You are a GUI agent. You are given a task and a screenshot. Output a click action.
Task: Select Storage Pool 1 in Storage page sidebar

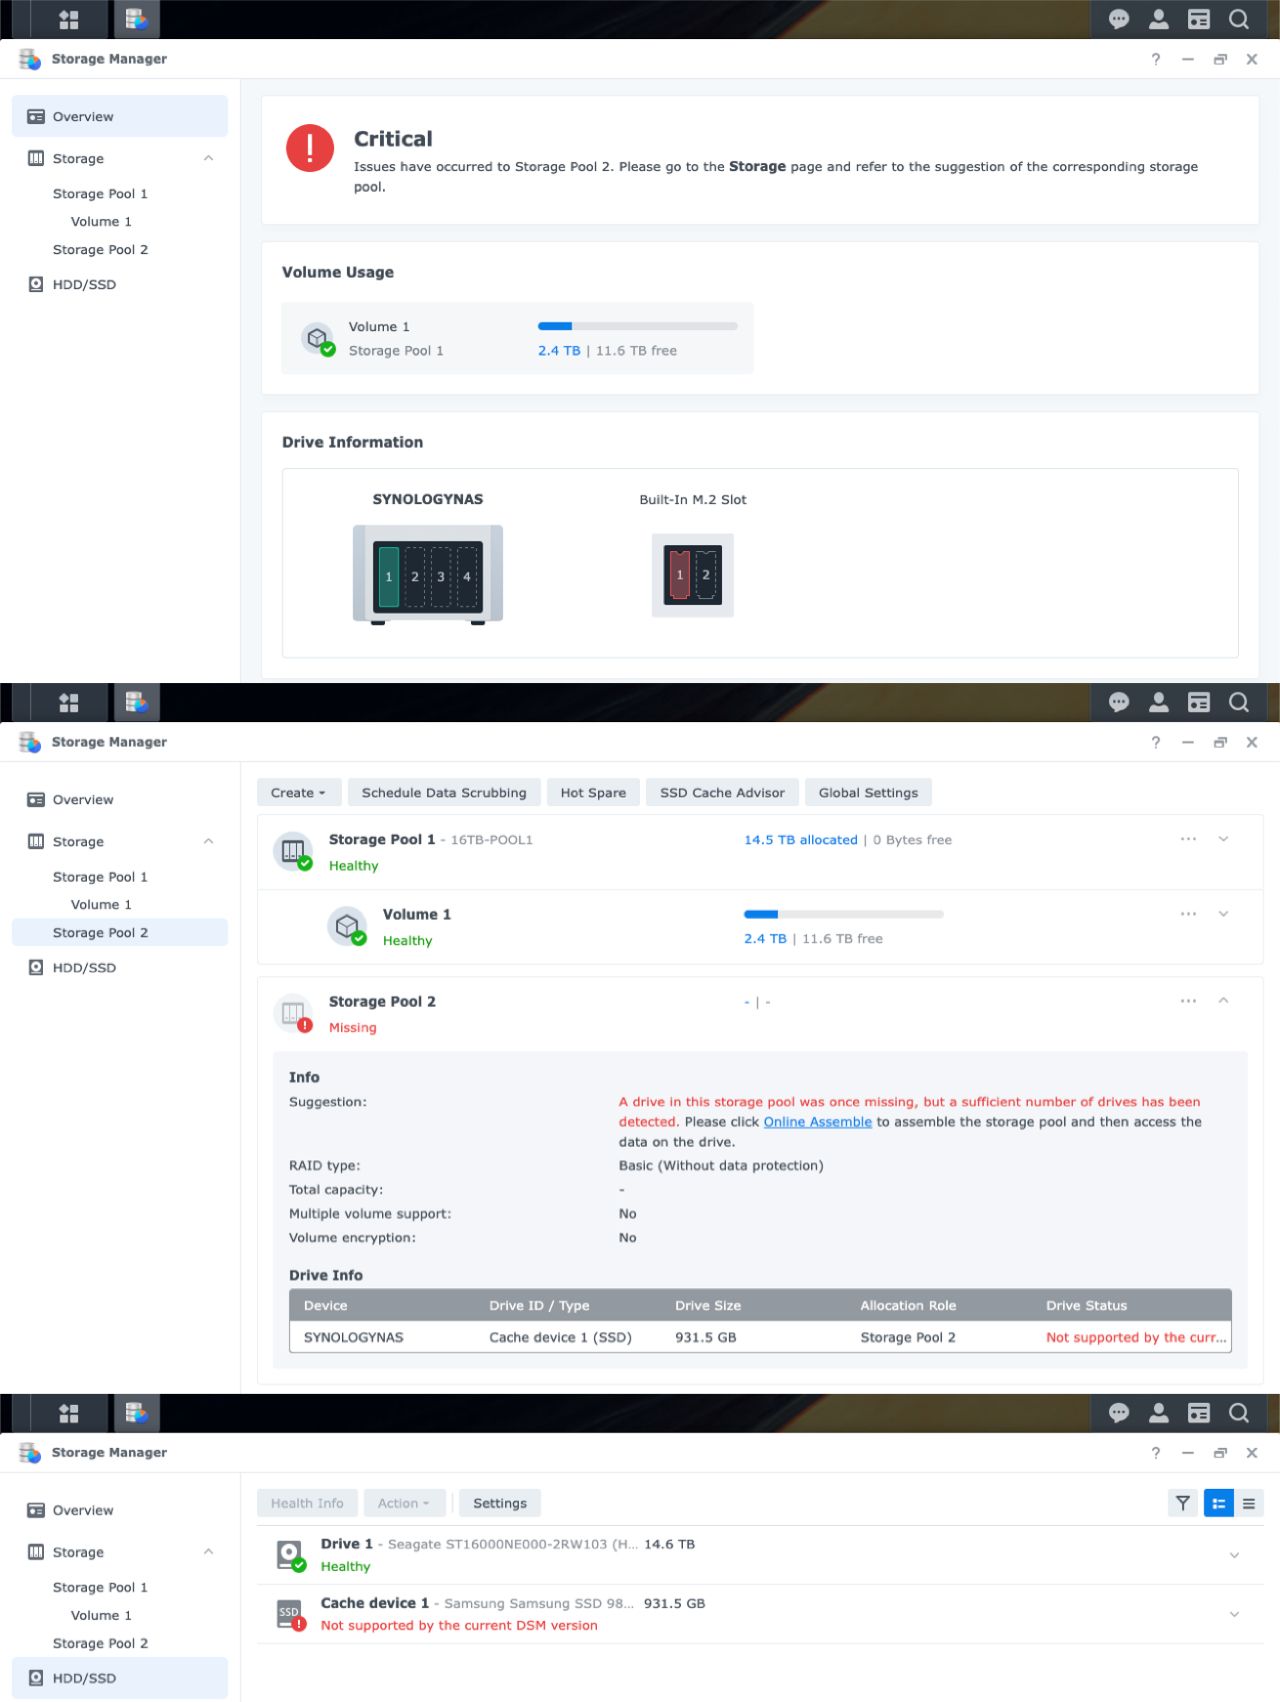click(120, 877)
